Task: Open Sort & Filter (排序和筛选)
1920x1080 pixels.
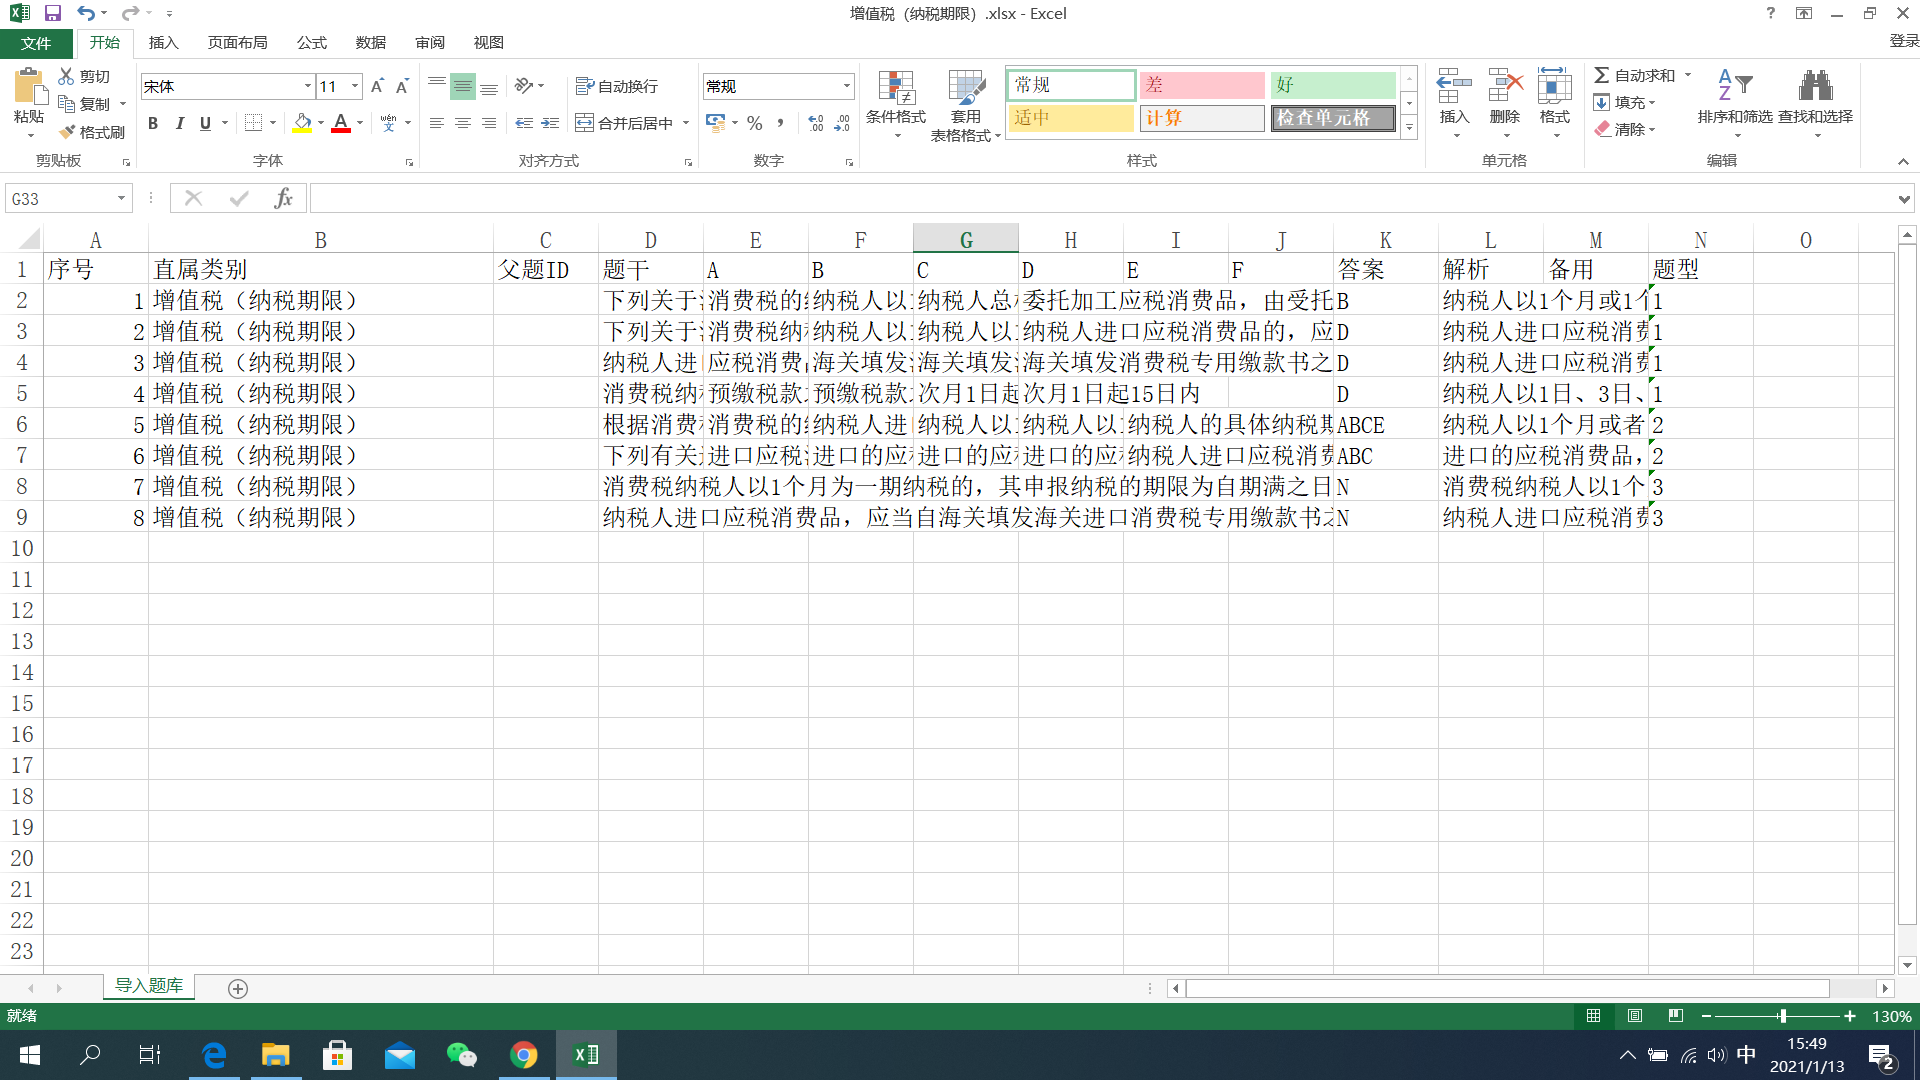Action: pyautogui.click(x=1735, y=103)
